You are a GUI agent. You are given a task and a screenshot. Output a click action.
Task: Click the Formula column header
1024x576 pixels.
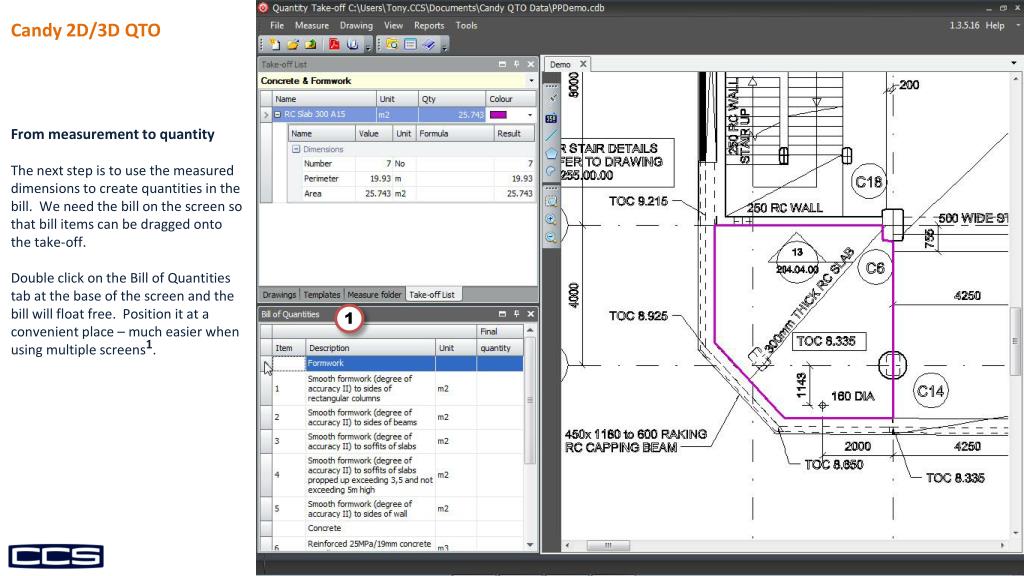pyautogui.click(x=455, y=134)
